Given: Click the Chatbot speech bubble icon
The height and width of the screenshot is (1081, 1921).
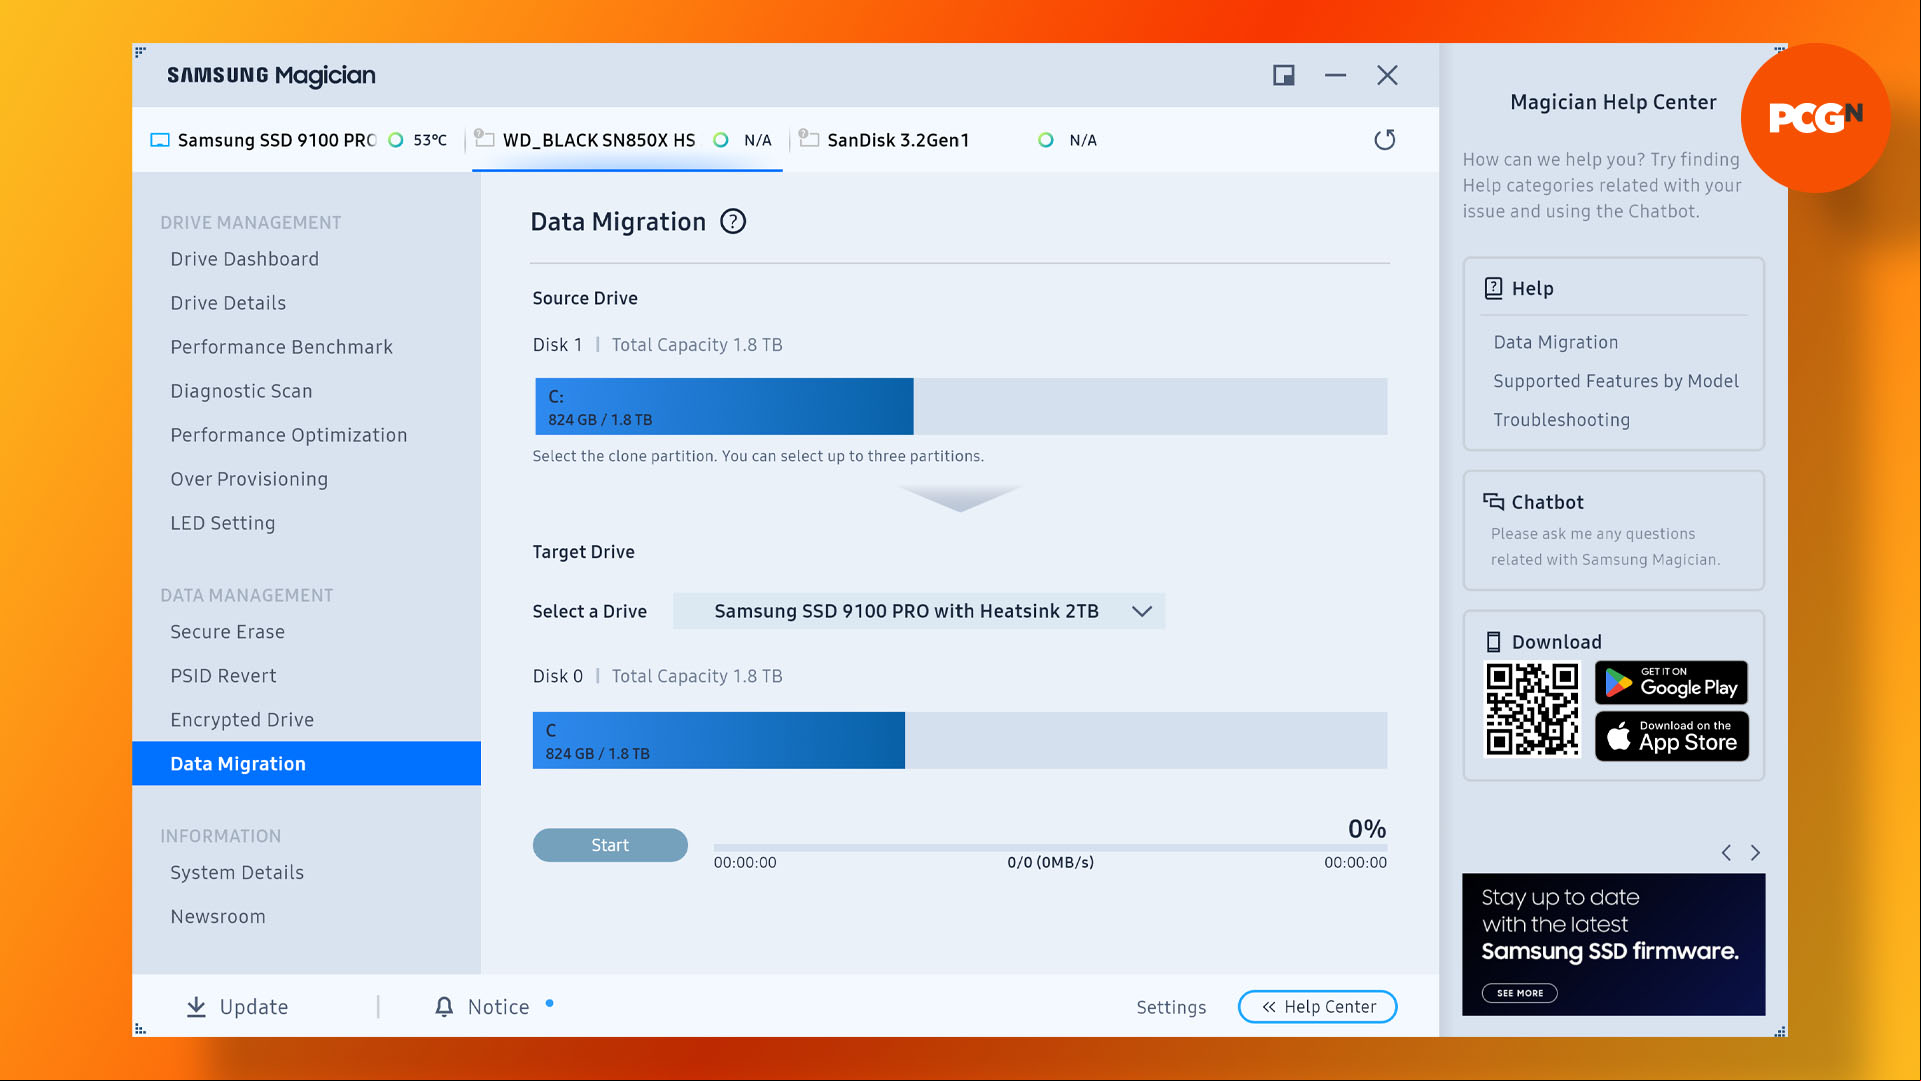Looking at the screenshot, I should pyautogui.click(x=1493, y=501).
